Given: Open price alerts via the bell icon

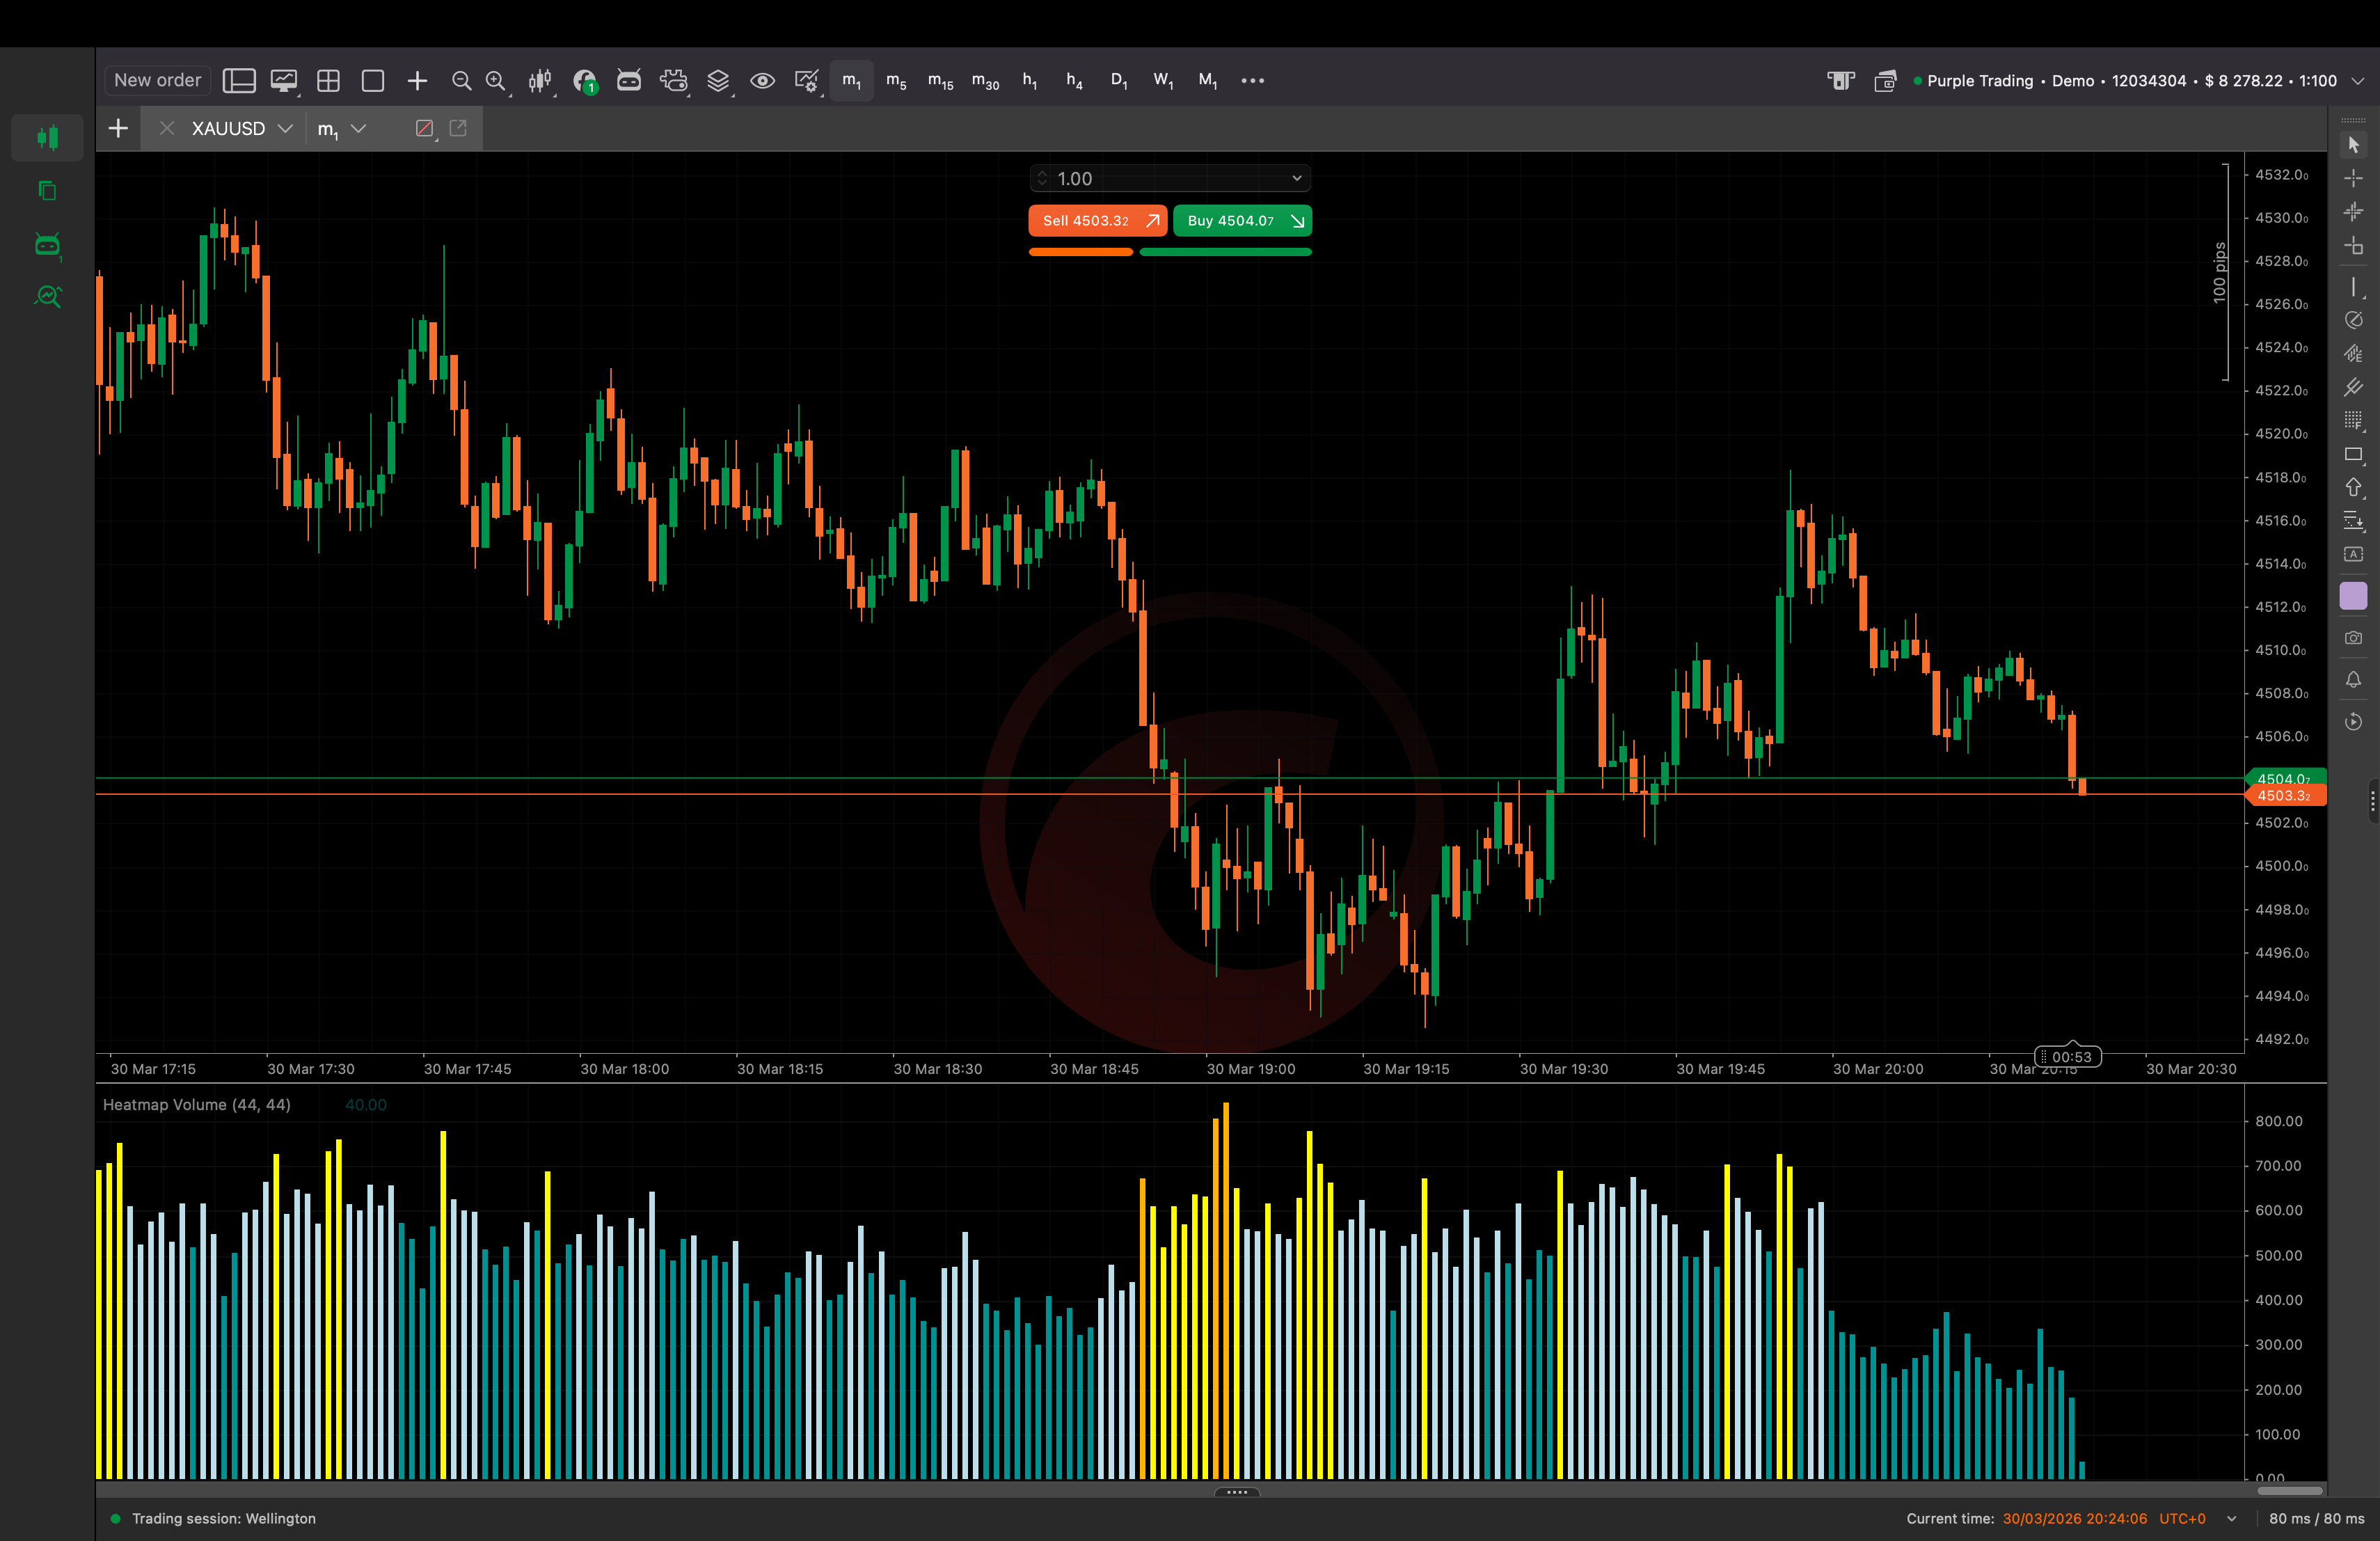Looking at the screenshot, I should [2353, 680].
